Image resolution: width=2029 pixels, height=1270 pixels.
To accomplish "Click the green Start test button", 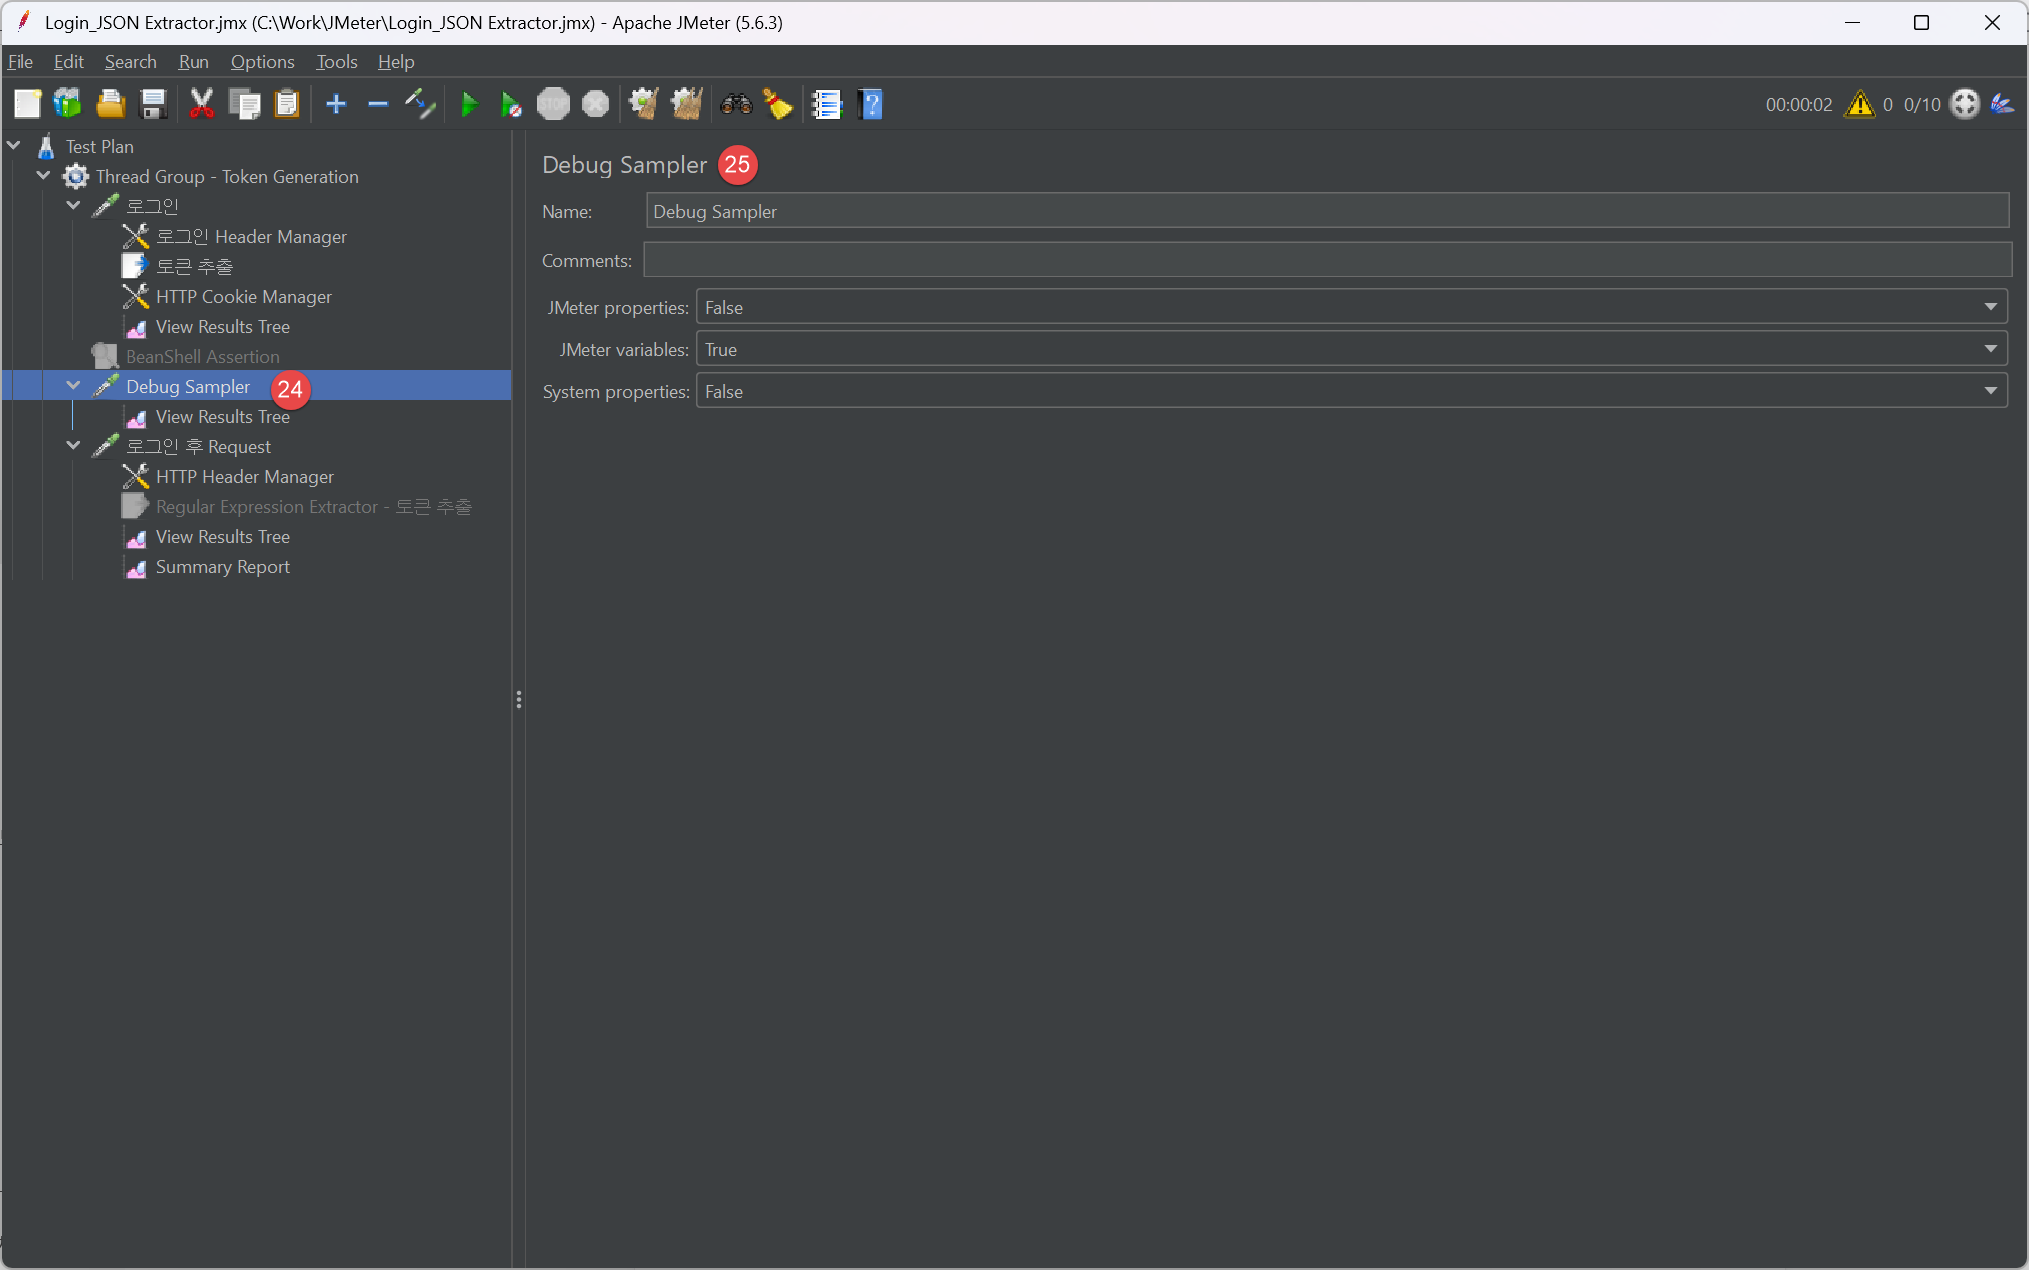I will pos(468,104).
